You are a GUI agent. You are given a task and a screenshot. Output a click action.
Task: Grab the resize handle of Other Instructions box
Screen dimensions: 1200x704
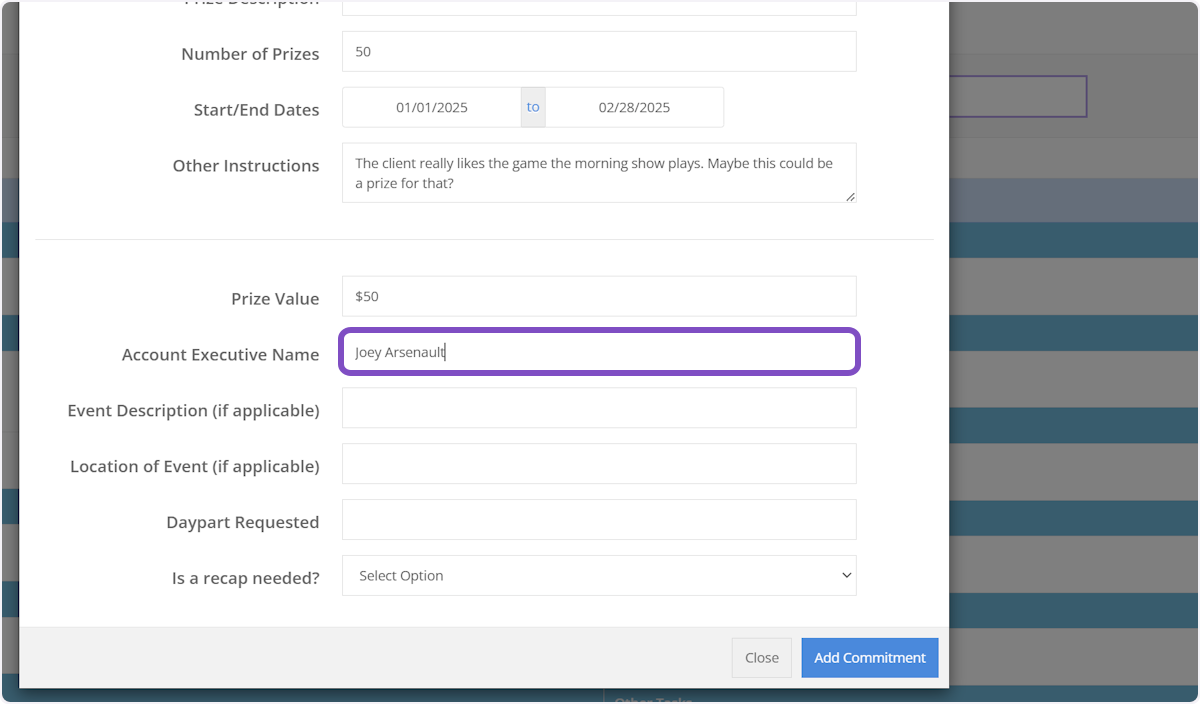click(850, 197)
